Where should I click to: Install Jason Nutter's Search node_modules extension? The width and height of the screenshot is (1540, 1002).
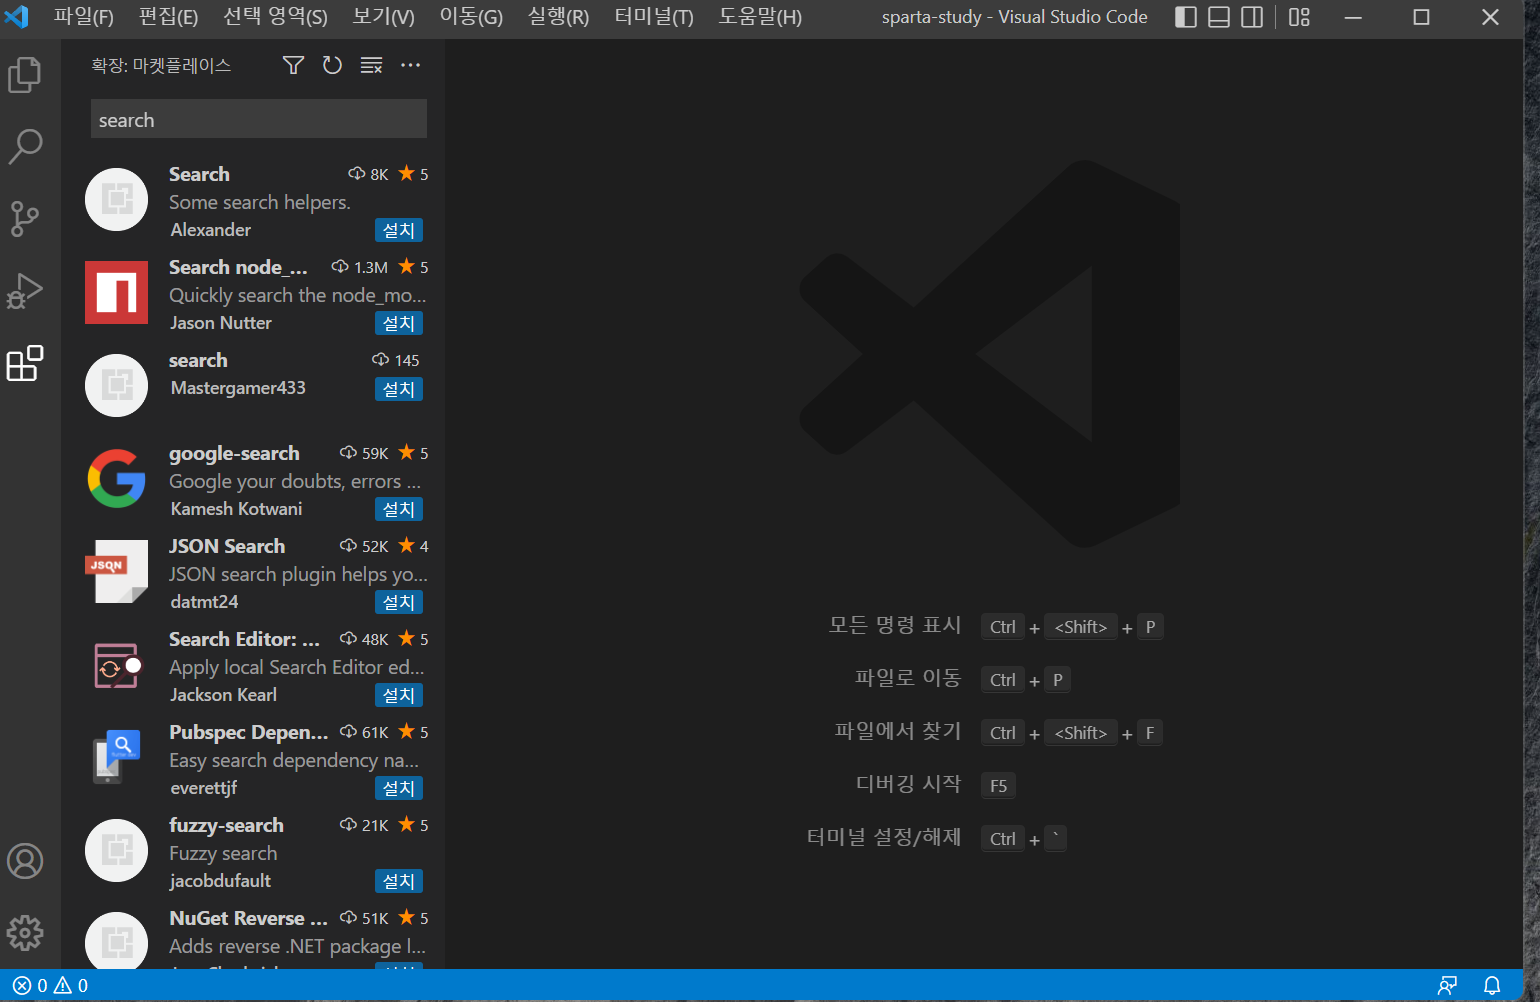pyautogui.click(x=399, y=323)
